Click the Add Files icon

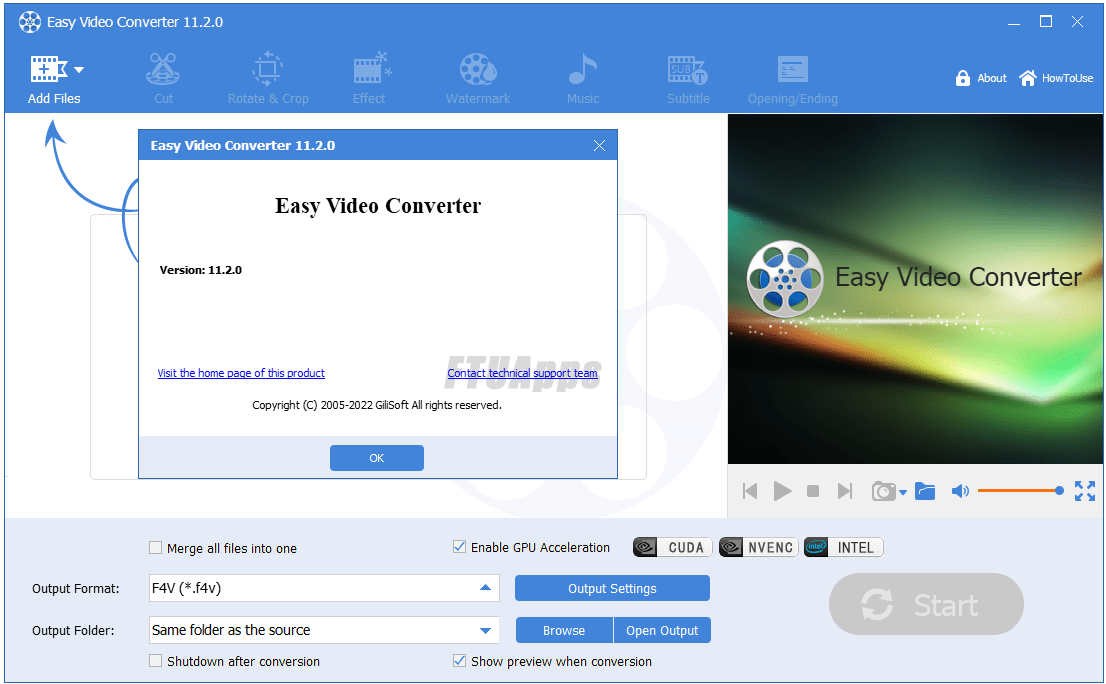click(x=49, y=69)
